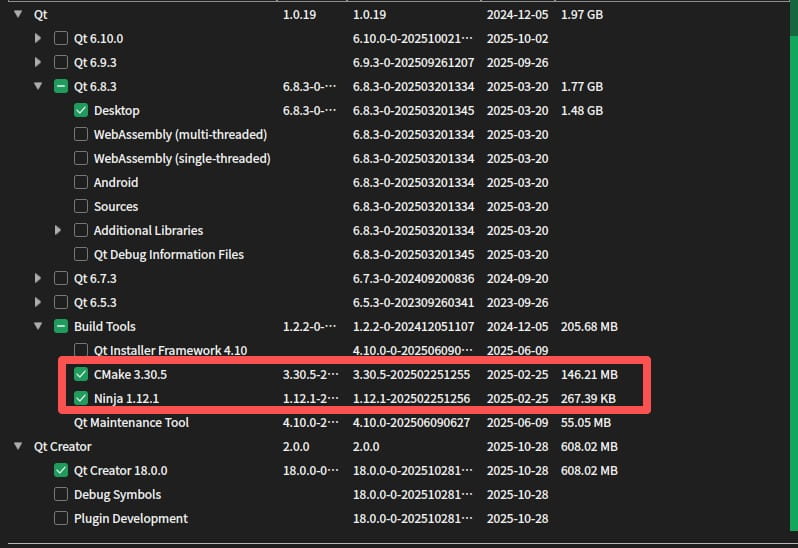Image resolution: width=798 pixels, height=548 pixels.
Task: Select the Qt Creator 18.0.0 label
Action: [121, 471]
